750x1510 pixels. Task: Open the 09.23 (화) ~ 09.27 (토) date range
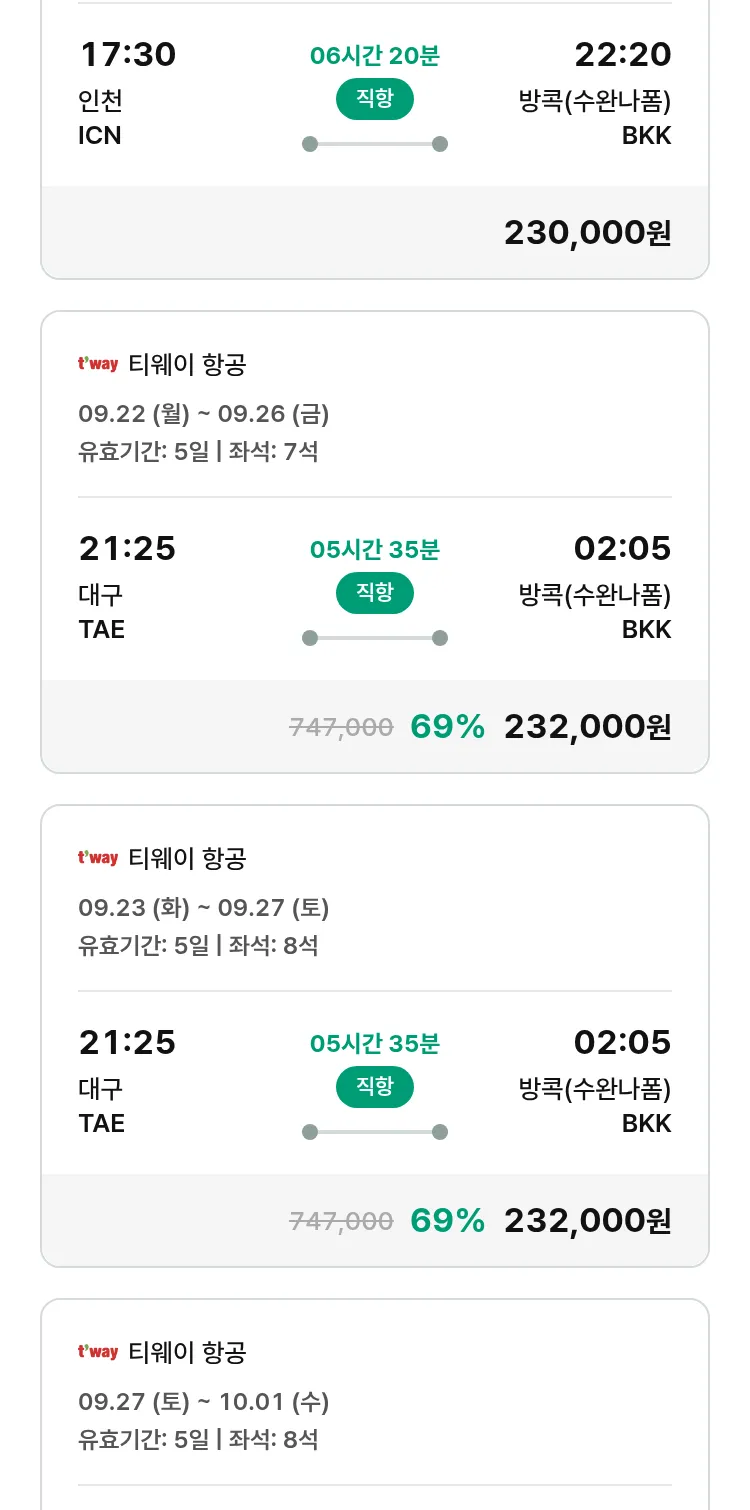point(204,908)
